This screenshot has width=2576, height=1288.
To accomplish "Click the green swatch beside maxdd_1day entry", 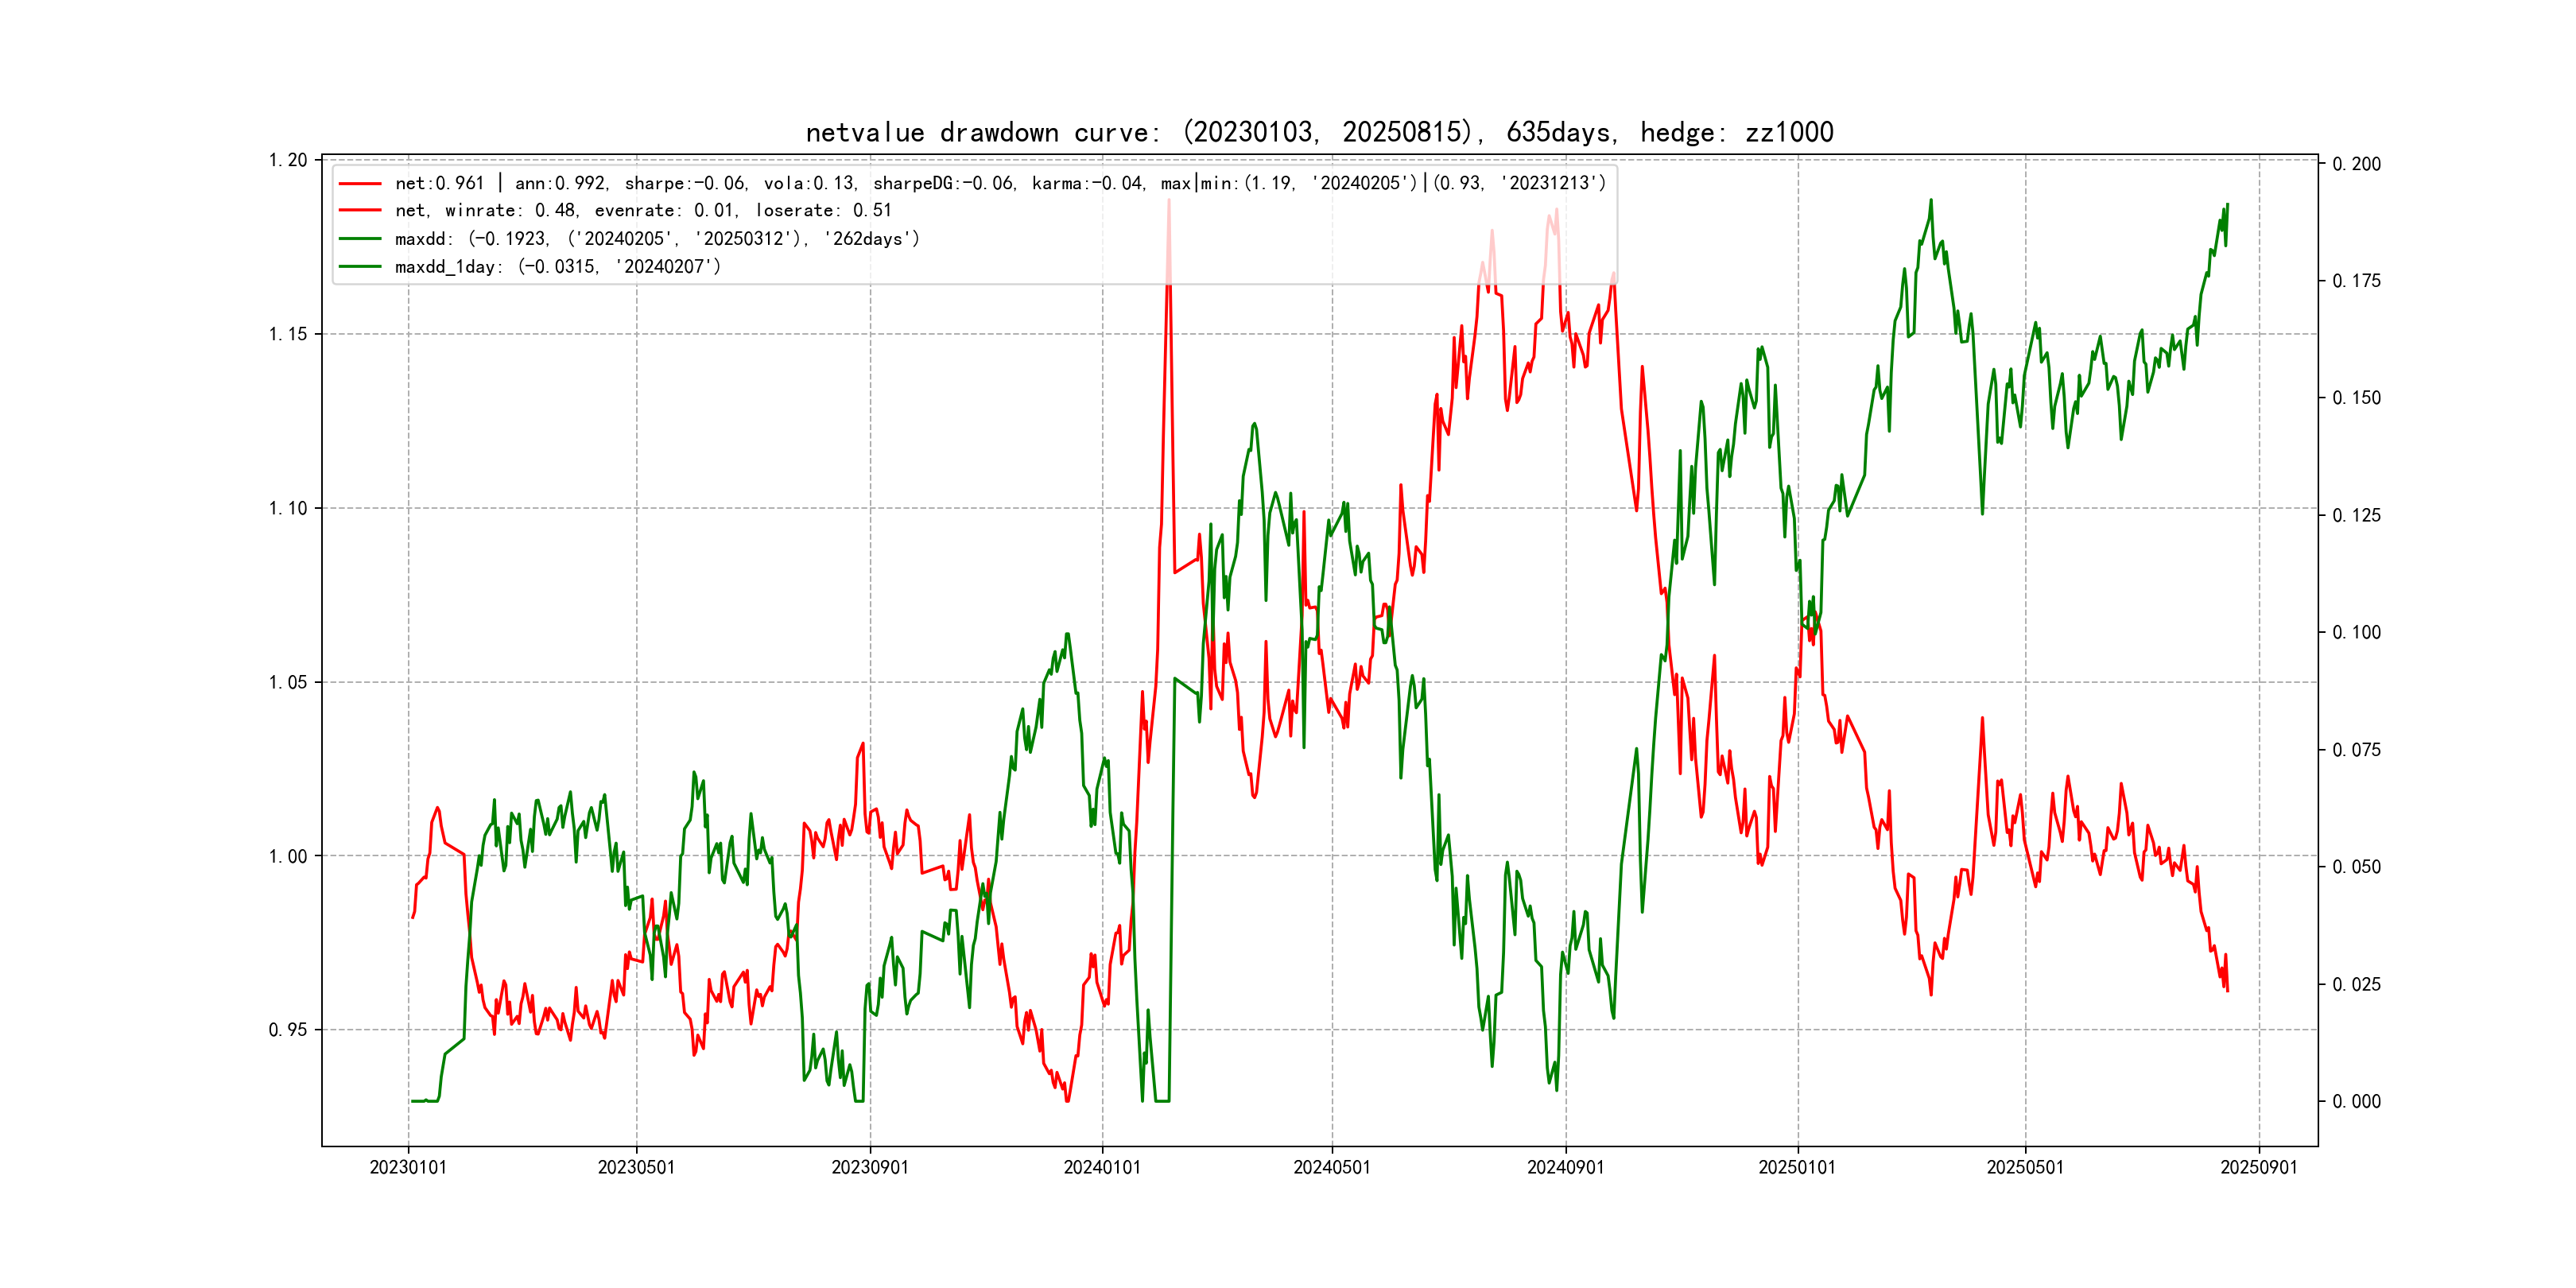I will tap(360, 267).
